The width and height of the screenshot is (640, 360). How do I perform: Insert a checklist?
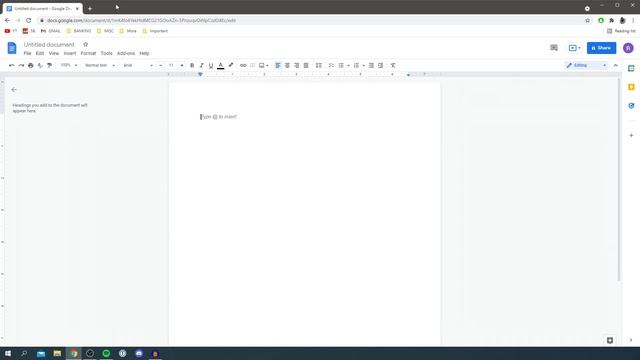(x=331, y=65)
